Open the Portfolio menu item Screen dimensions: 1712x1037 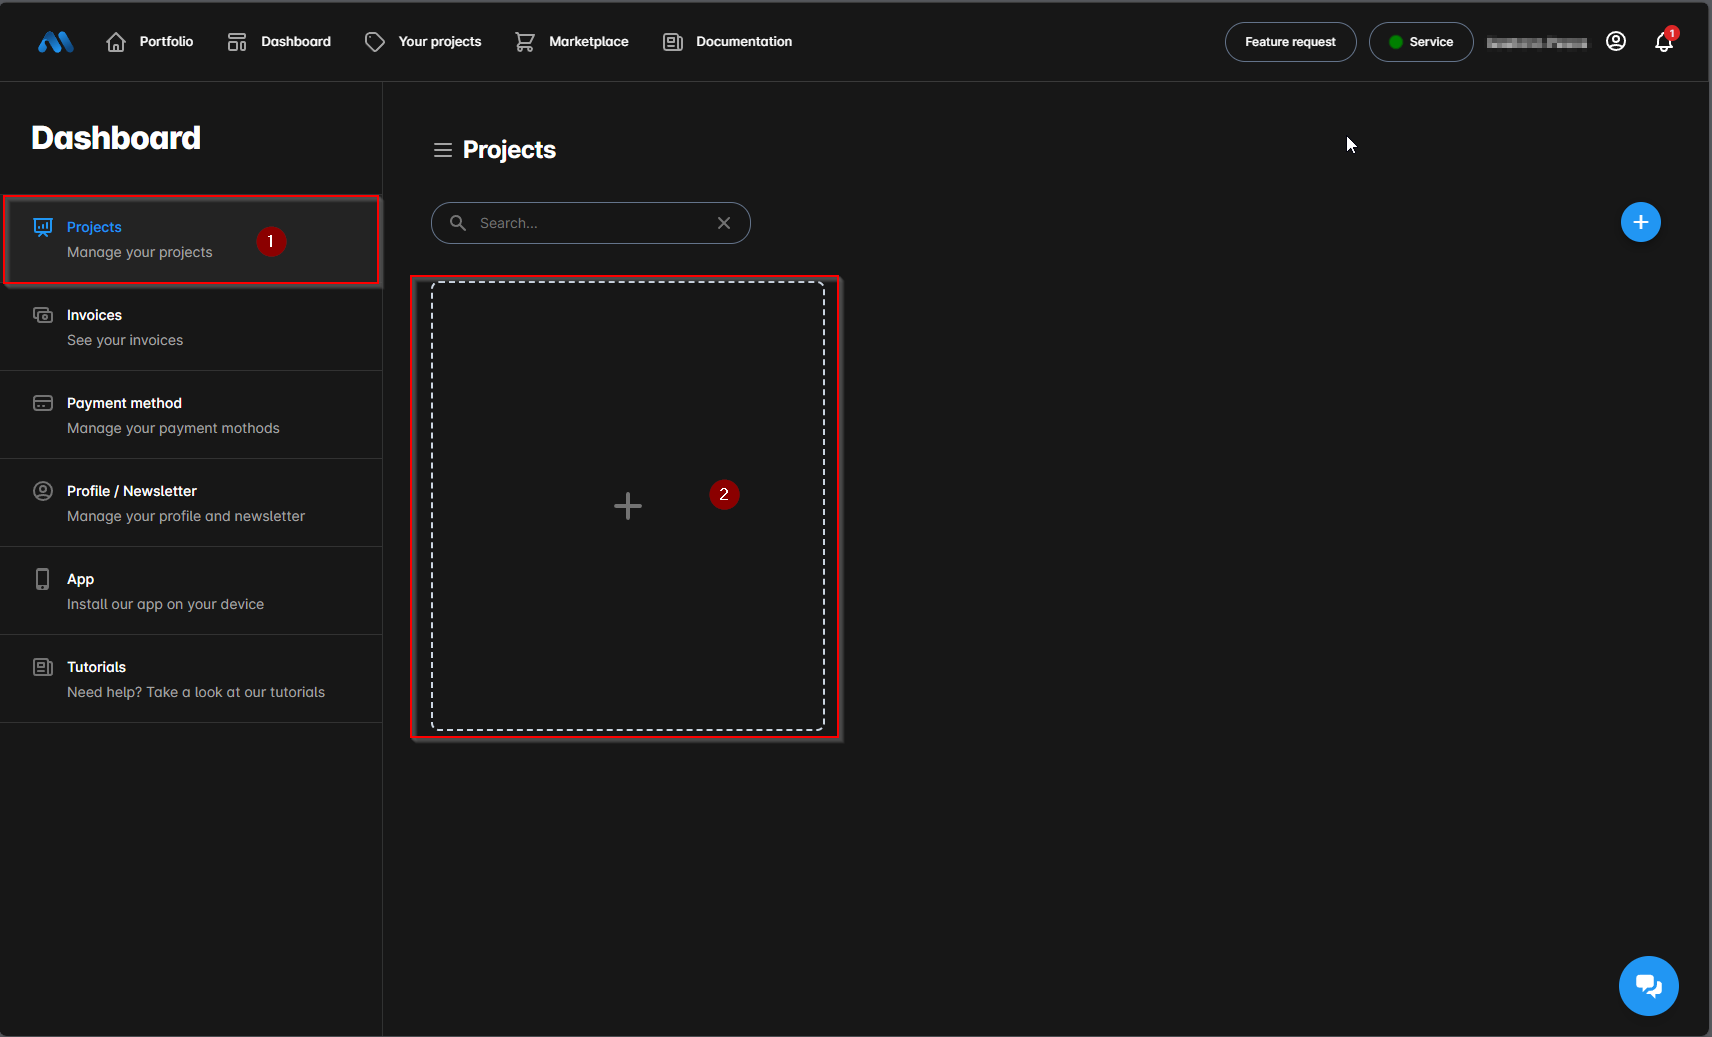pos(150,42)
